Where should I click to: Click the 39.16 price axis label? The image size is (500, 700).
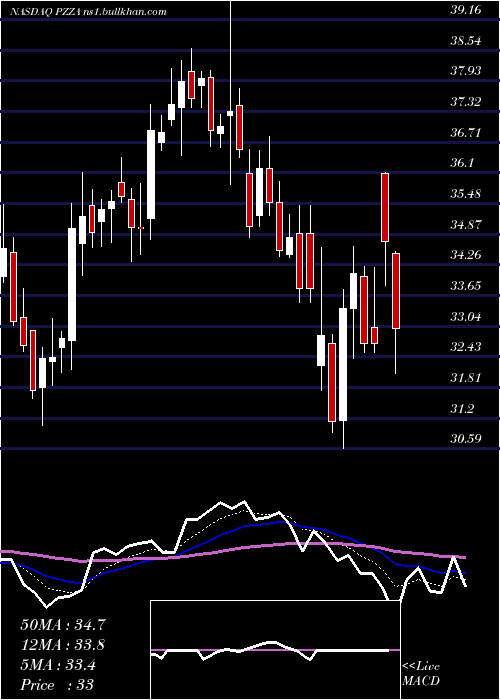(x=466, y=10)
